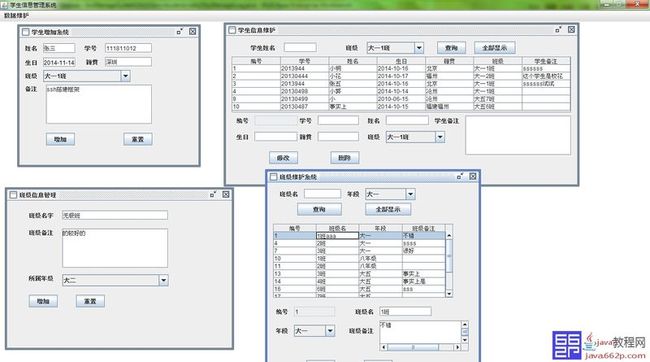The image size is (650, 362).
Task: Select student cell 2010-06-15
Action: click(x=401, y=99)
